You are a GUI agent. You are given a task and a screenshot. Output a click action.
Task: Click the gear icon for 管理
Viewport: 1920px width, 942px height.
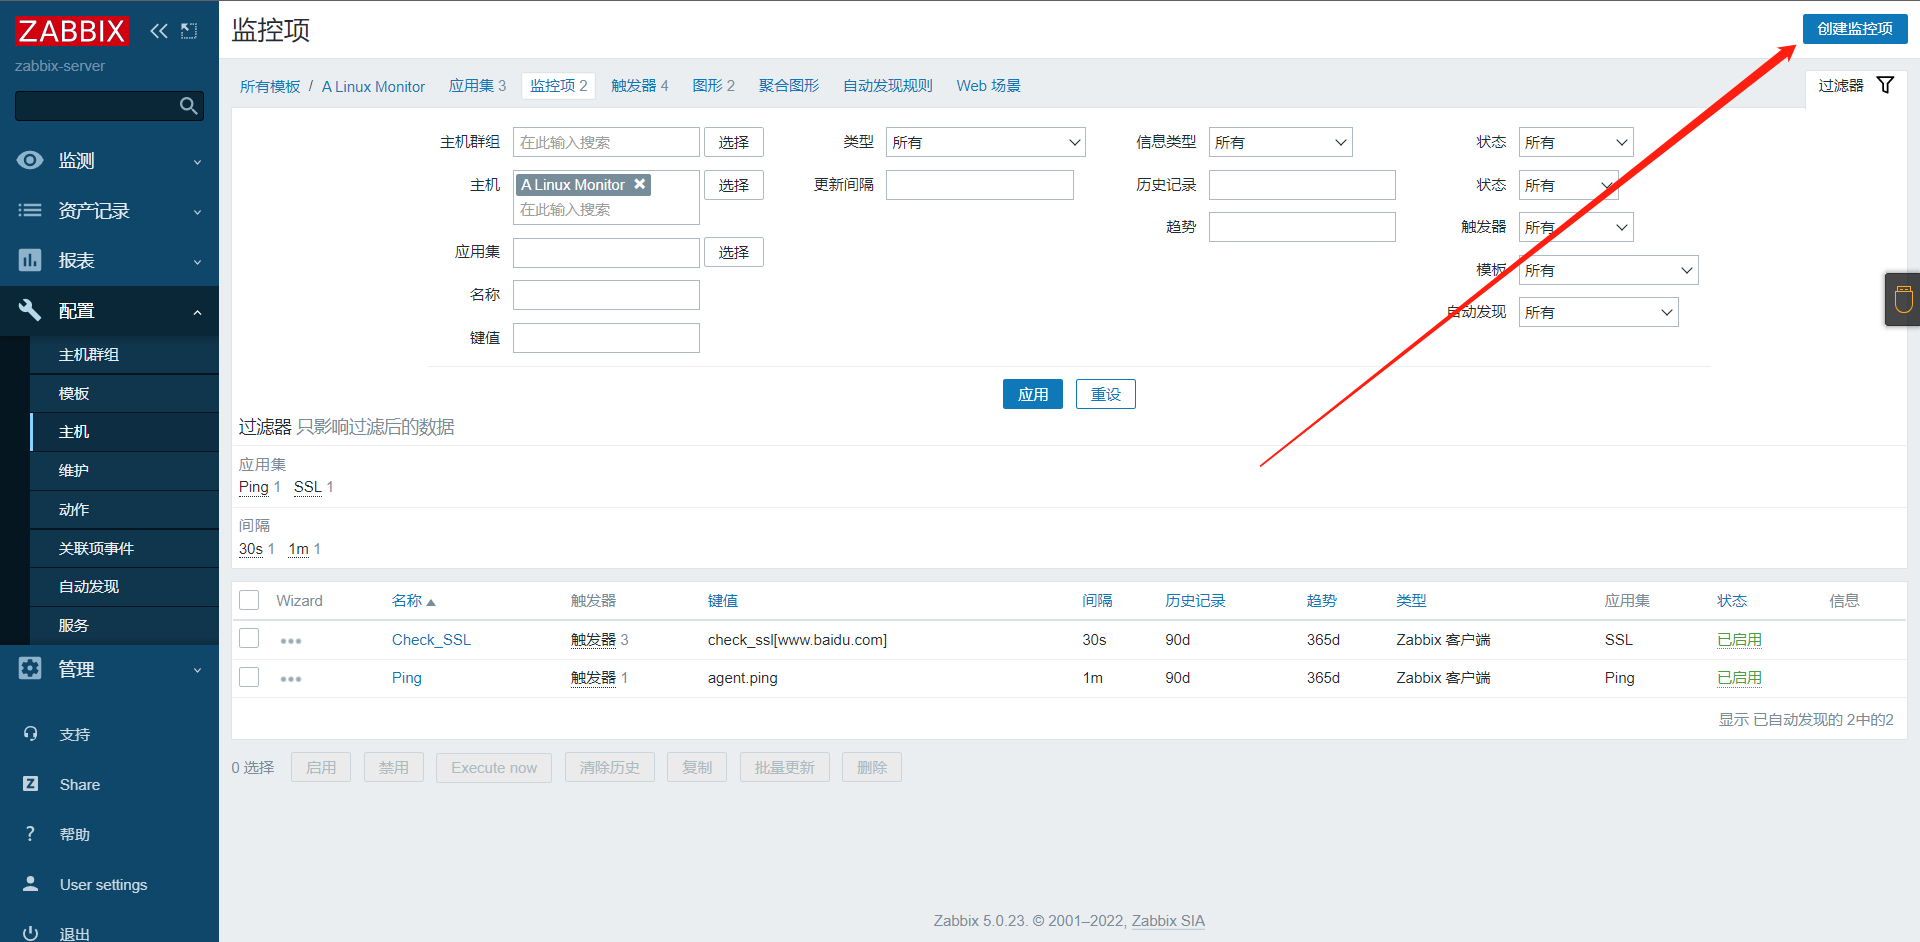(30, 668)
